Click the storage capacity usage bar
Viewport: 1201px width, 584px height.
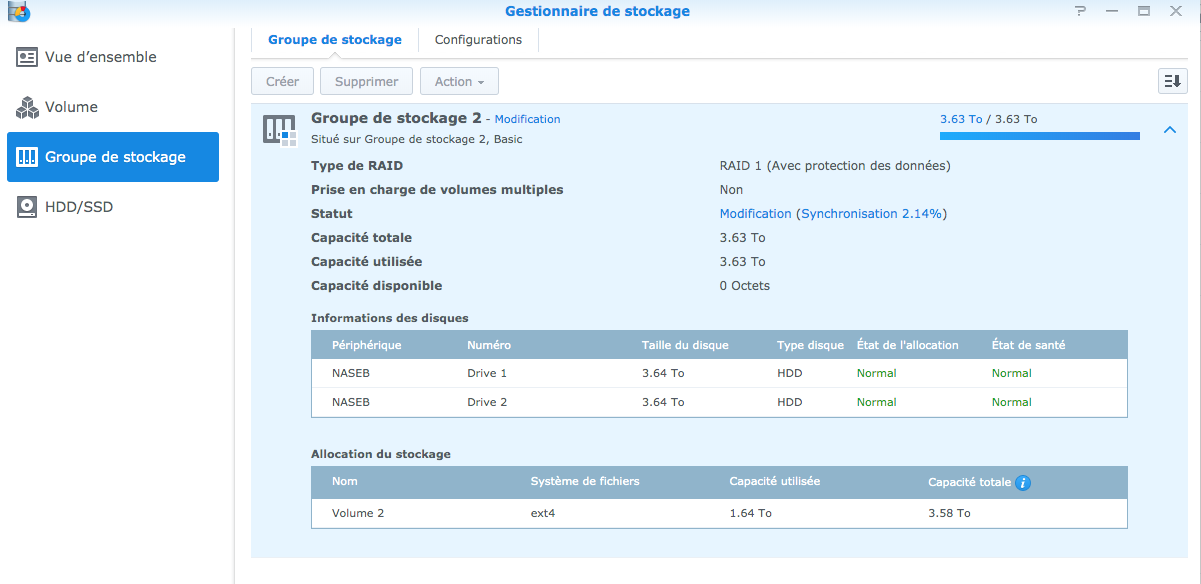click(1039, 136)
